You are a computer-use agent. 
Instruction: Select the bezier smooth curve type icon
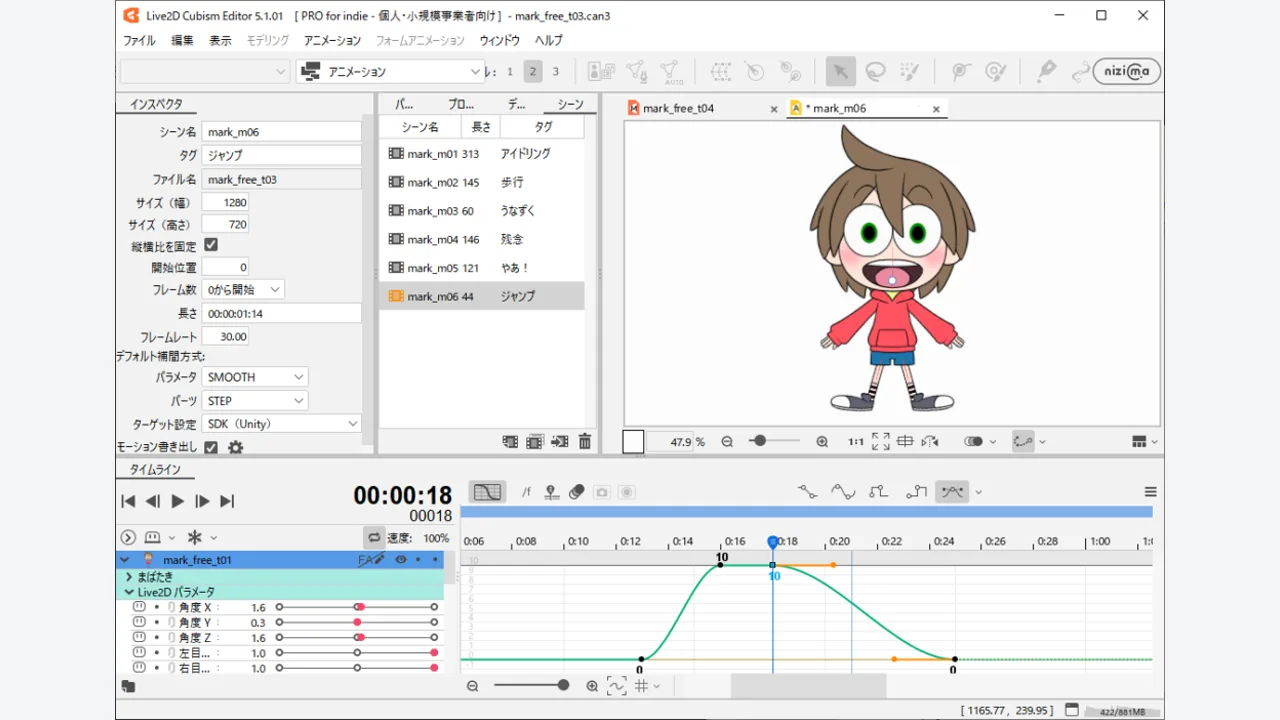click(843, 491)
